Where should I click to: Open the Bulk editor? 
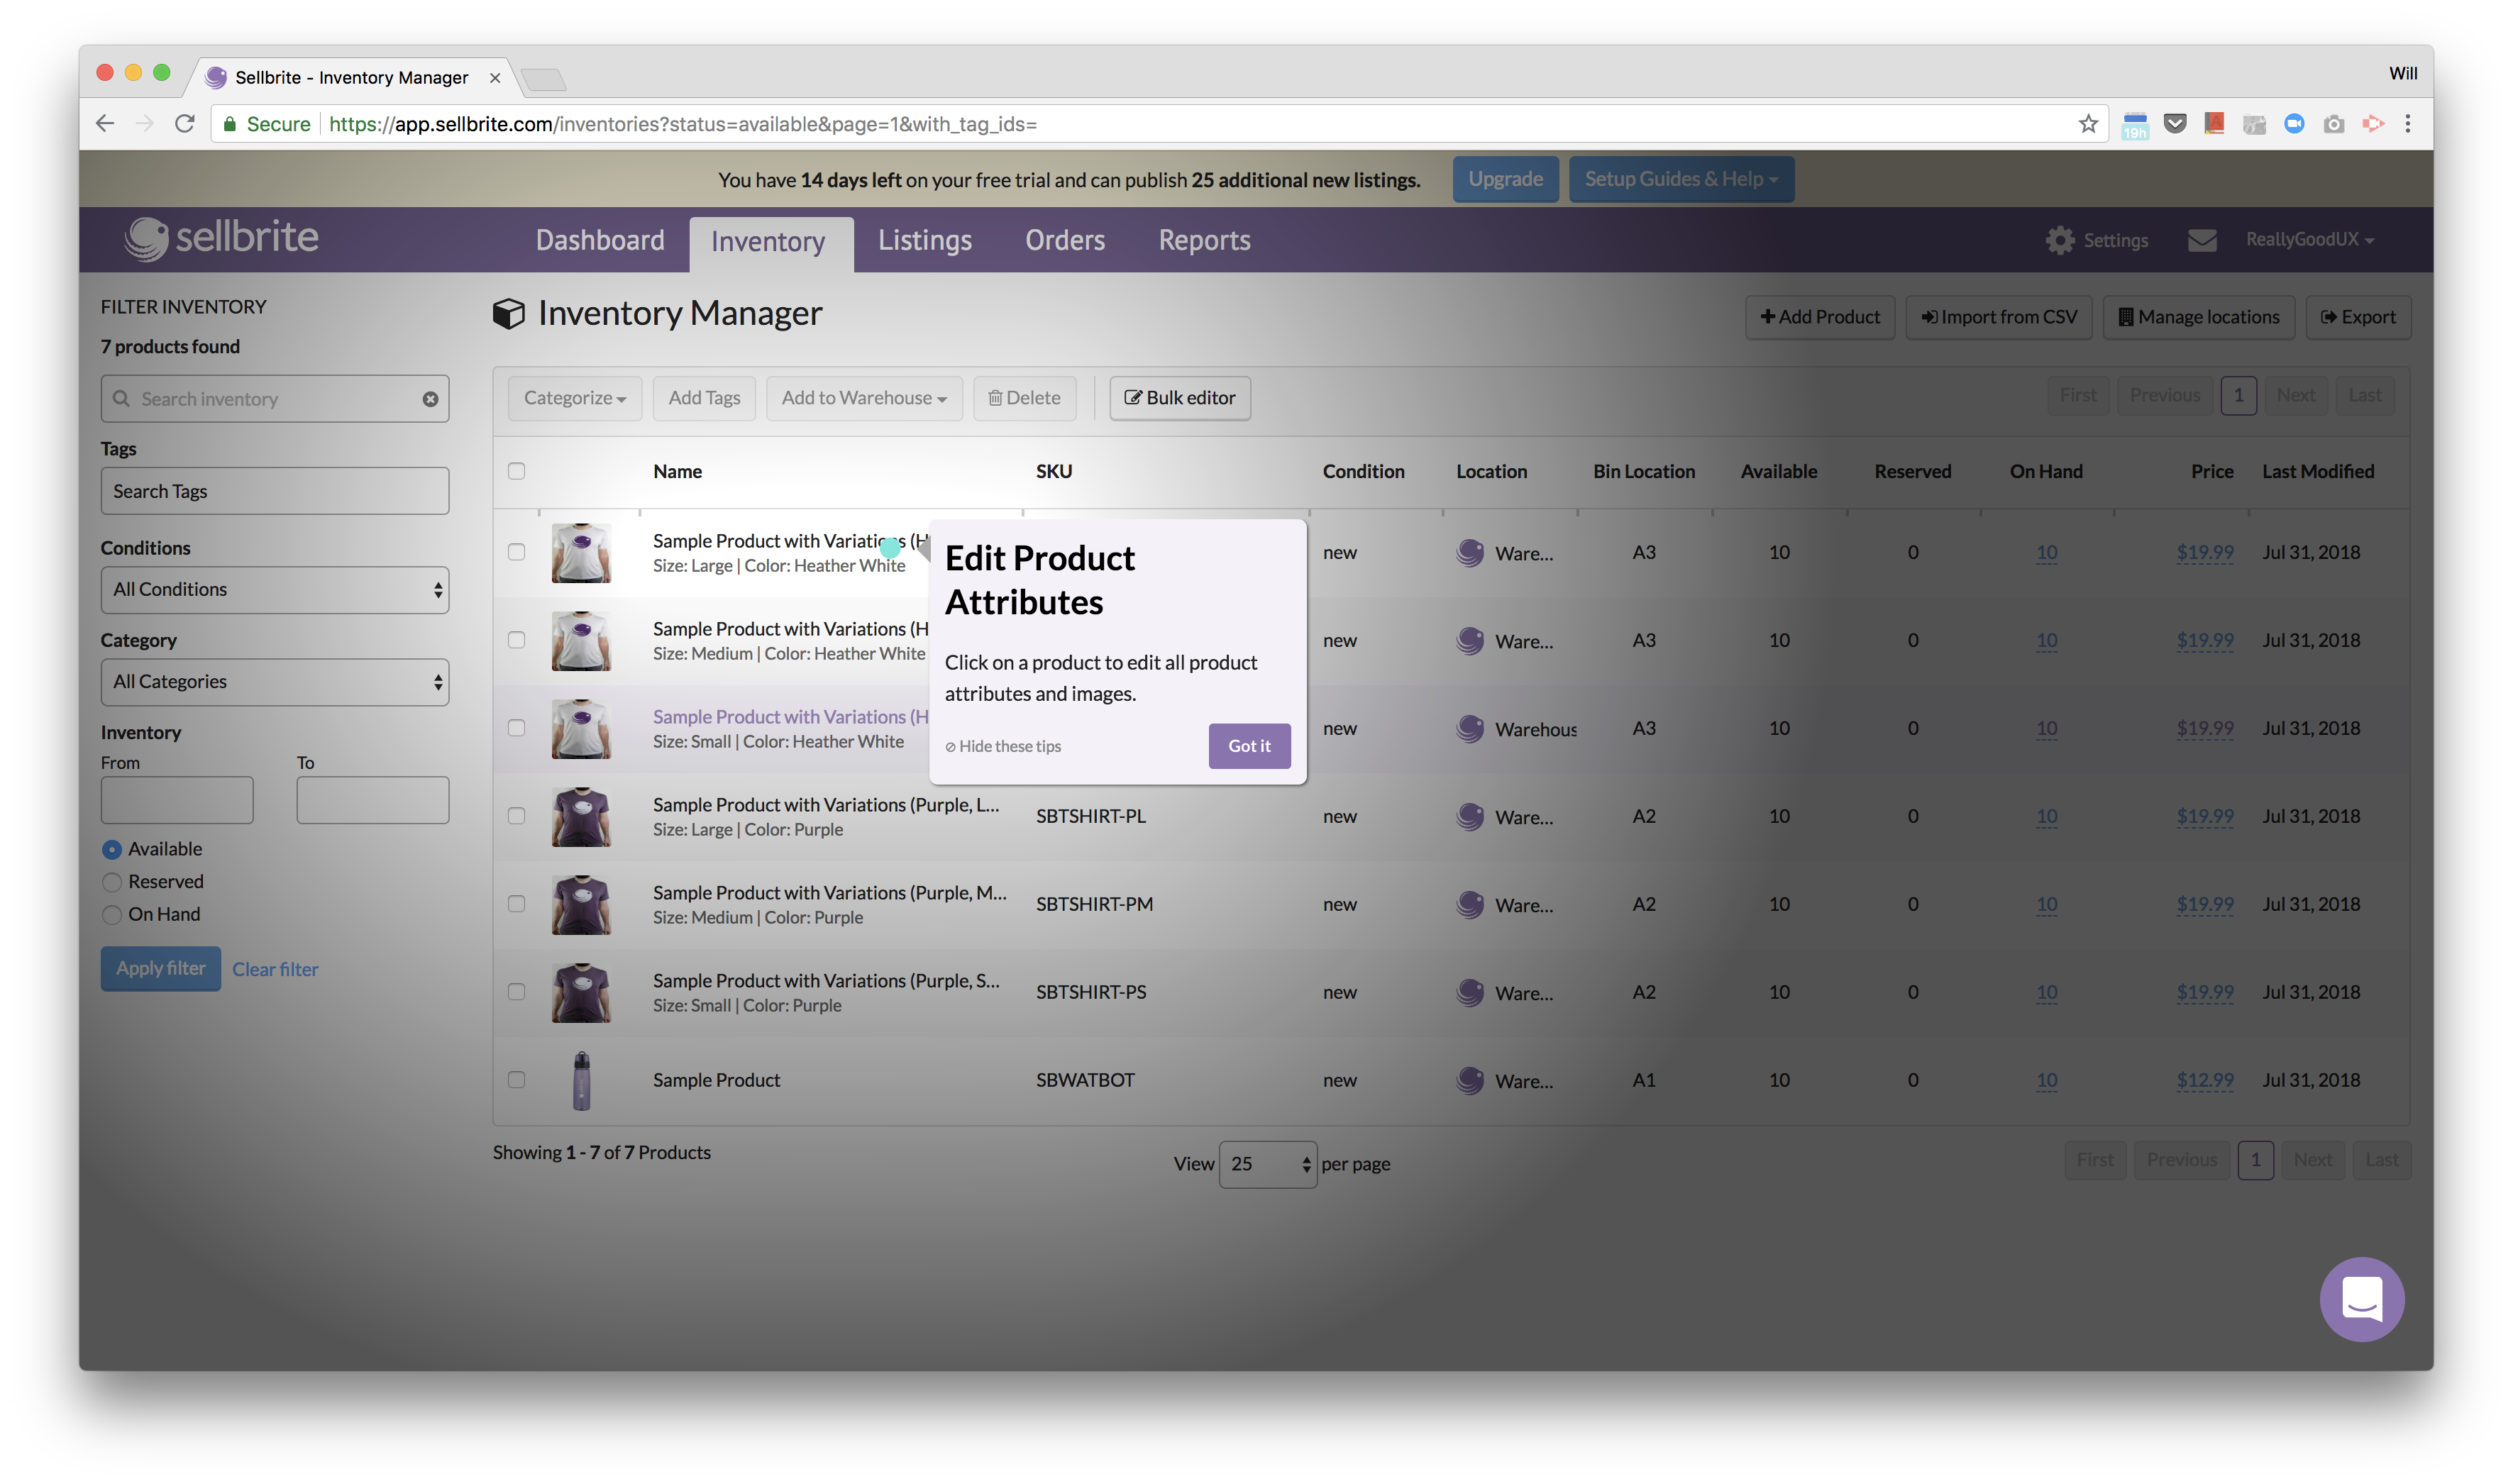coord(1180,398)
